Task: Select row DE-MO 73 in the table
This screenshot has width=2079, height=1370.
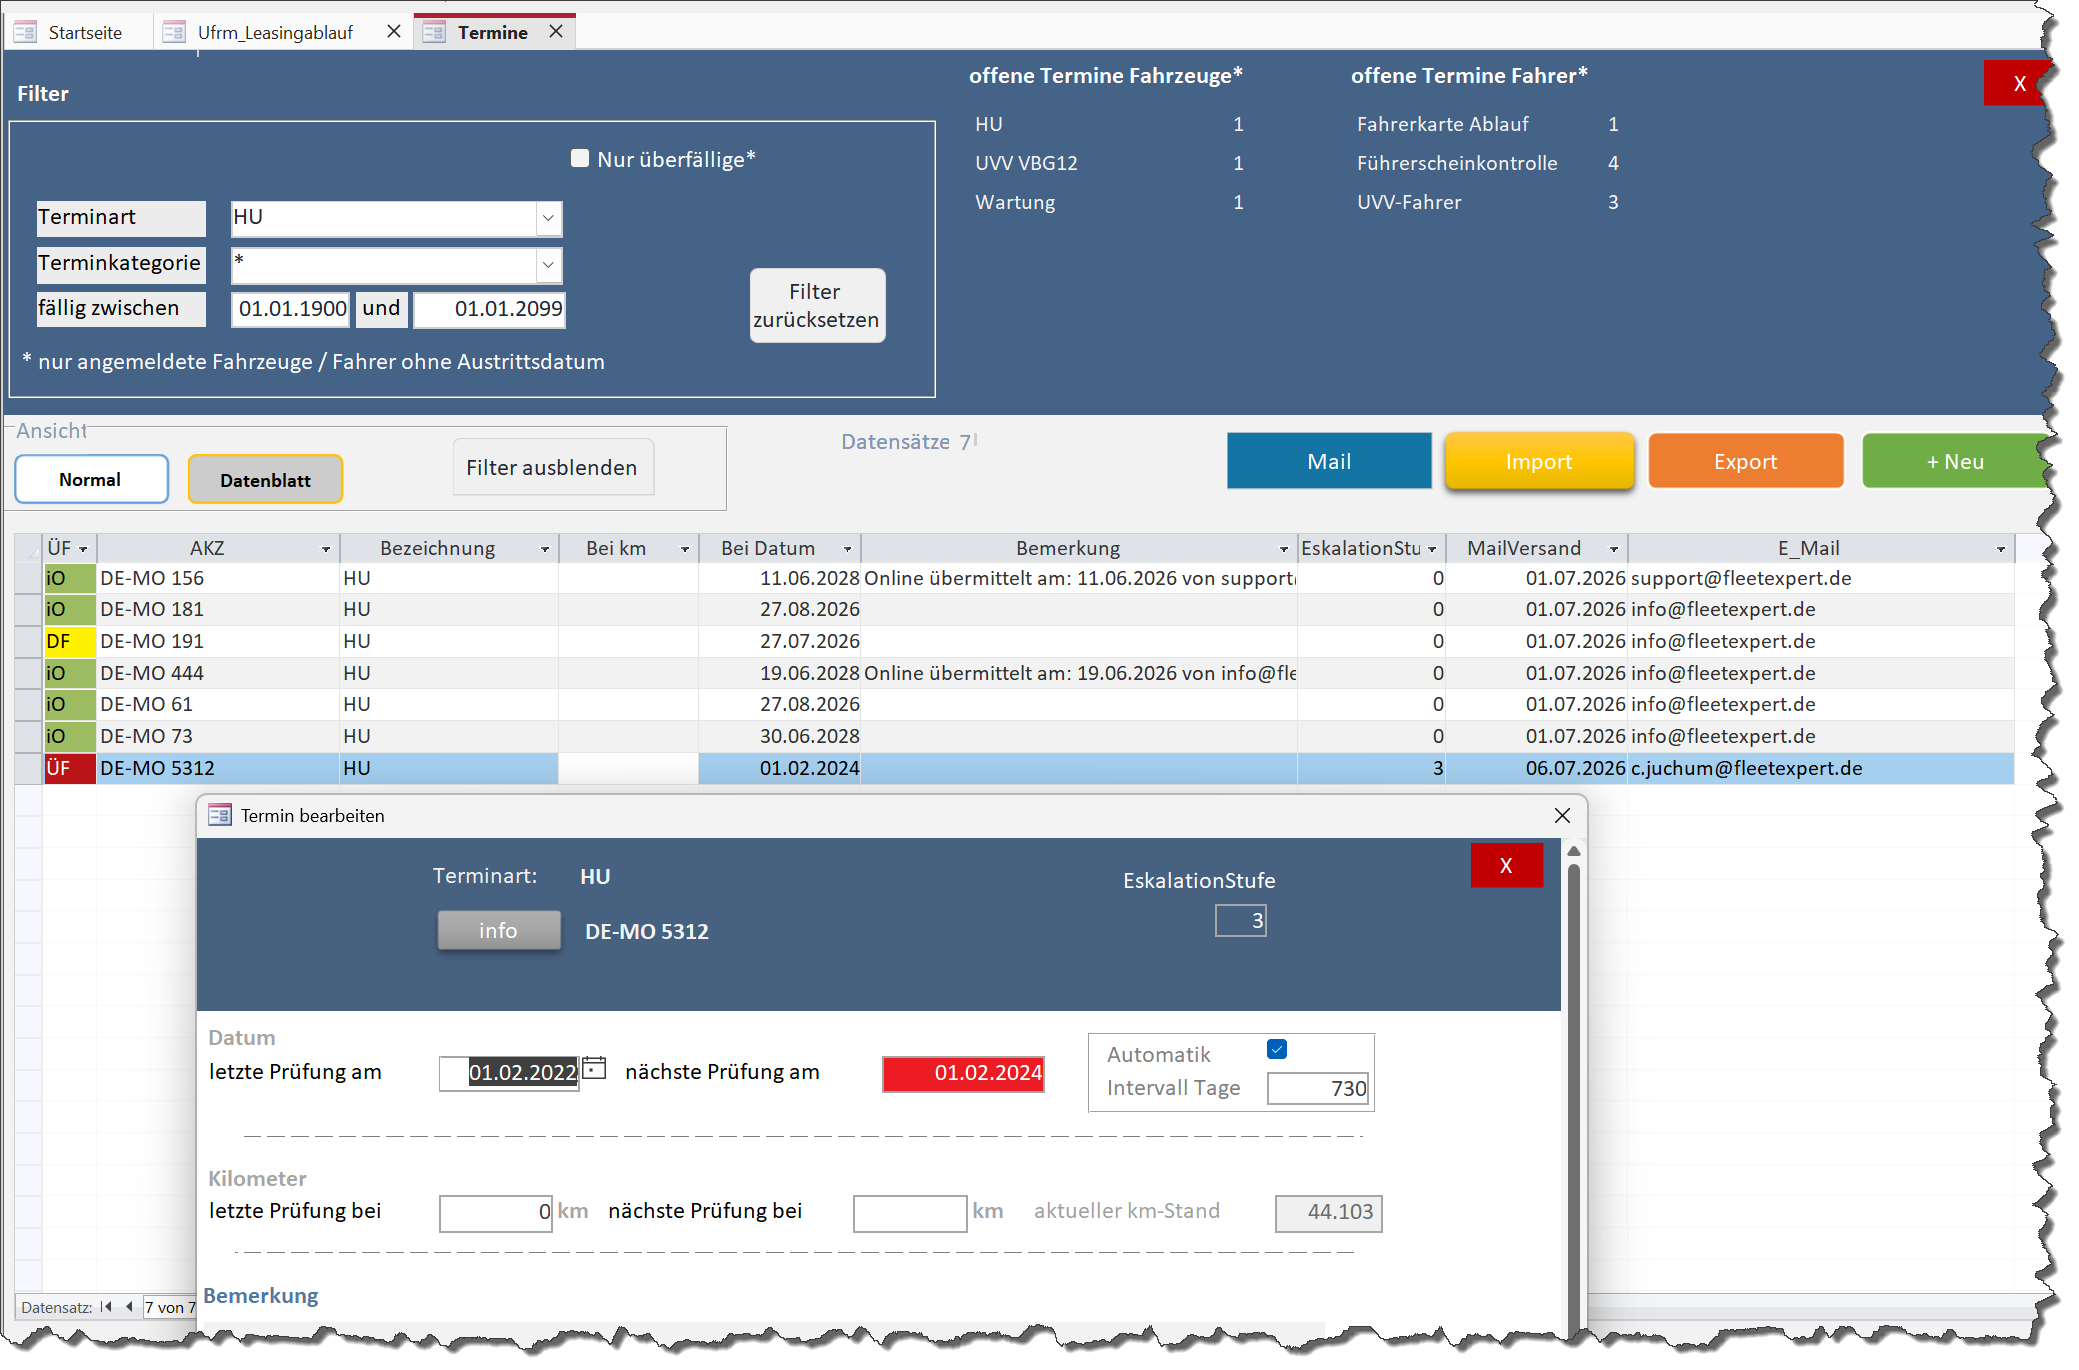Action: pyautogui.click(x=1028, y=736)
